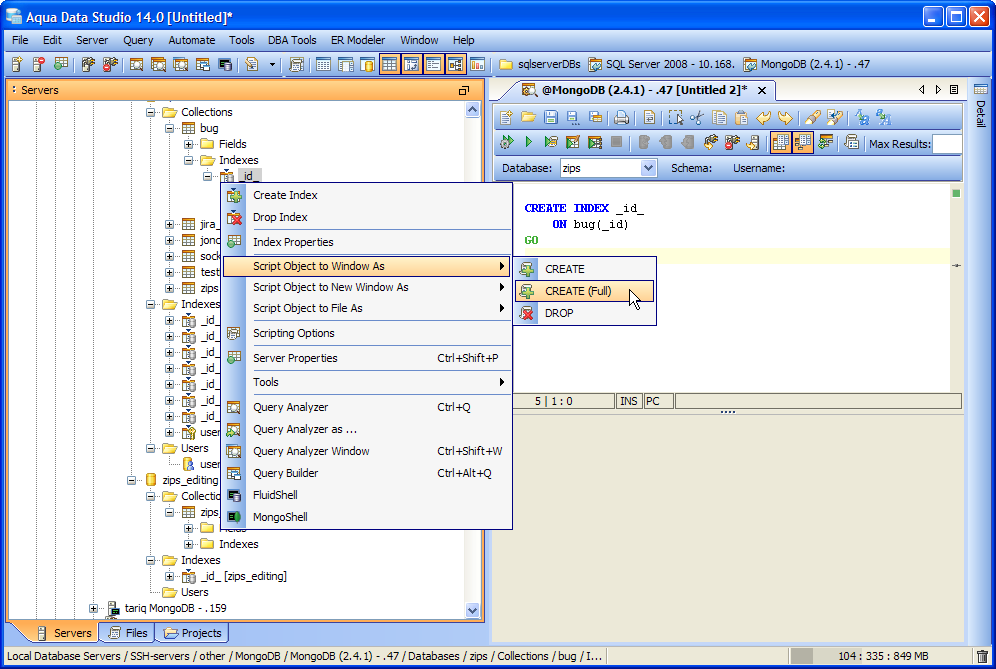Screen dimensions: 996x669
Task: Click the Redo arrow icon
Action: 786,118
